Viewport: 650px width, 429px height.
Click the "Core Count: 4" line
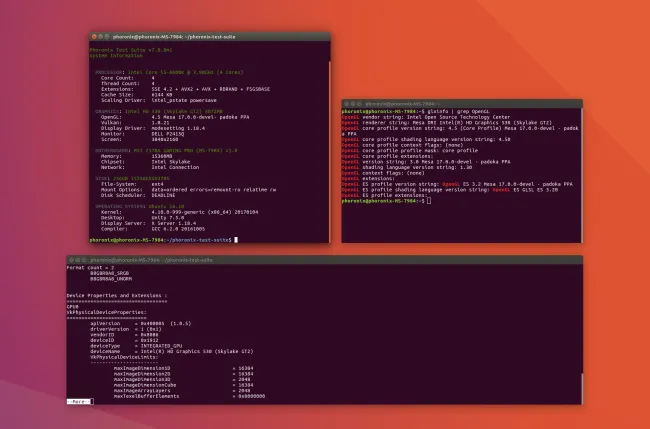128,78
